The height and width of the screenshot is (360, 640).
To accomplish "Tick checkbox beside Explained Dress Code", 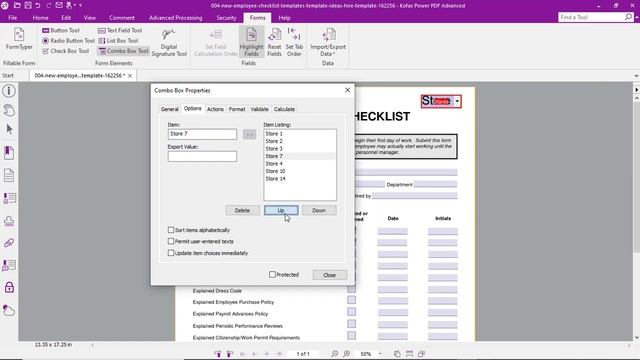I will [351, 289].
